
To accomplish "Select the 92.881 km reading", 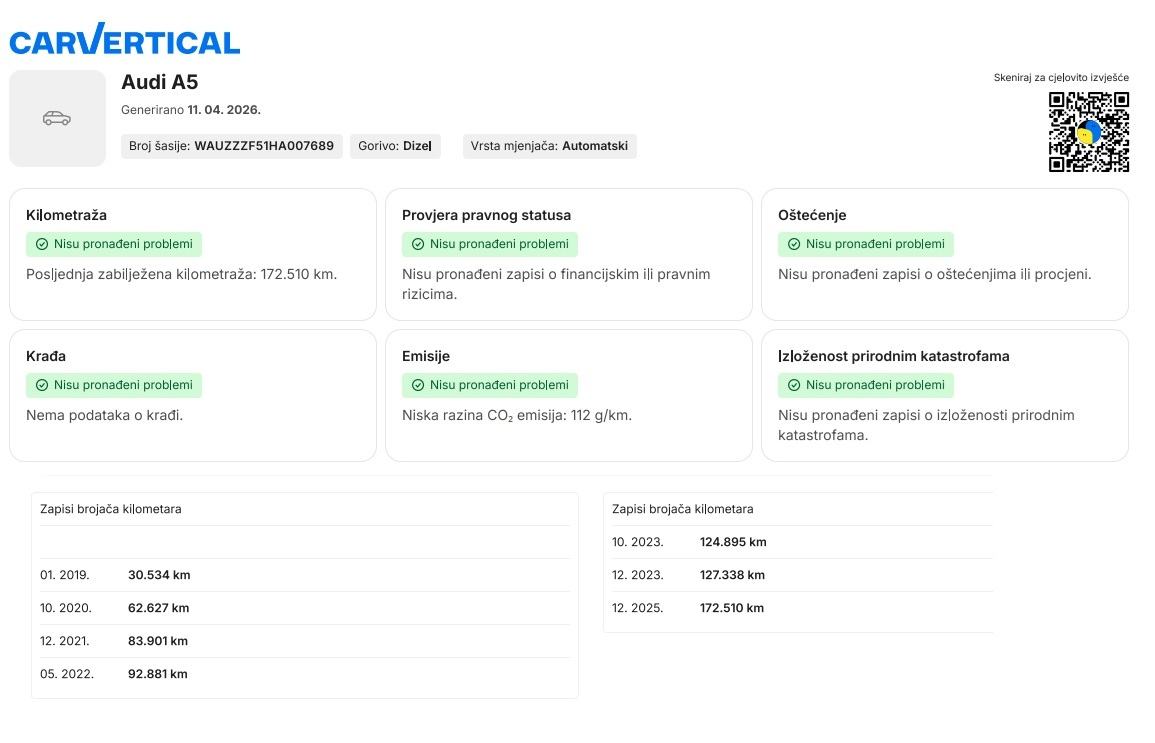I will point(158,674).
